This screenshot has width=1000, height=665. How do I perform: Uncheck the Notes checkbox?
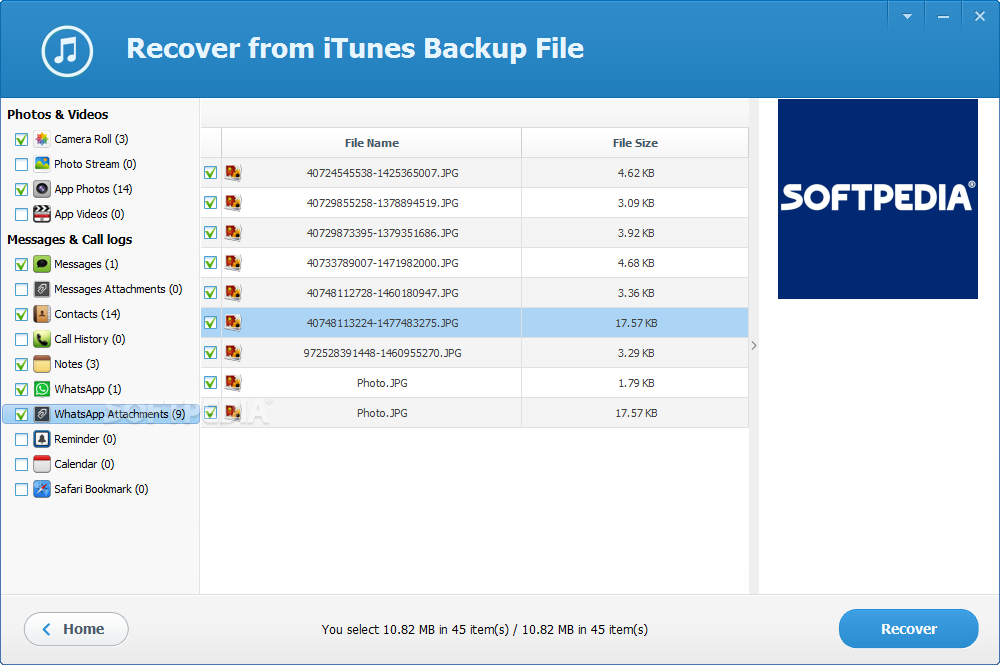(x=21, y=365)
